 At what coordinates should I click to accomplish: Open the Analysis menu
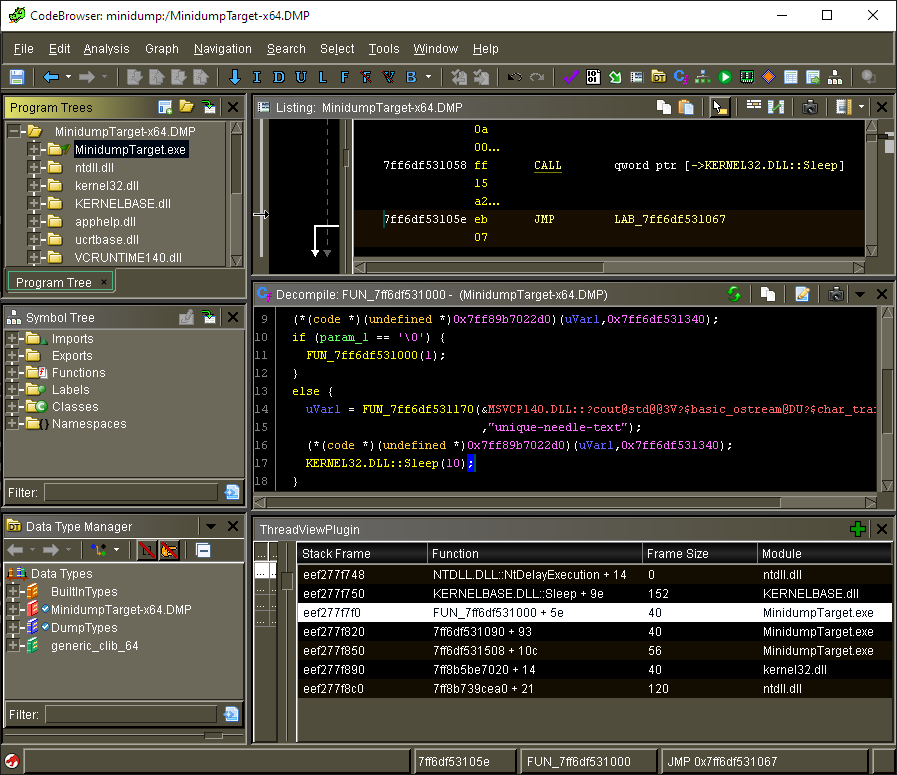[106, 49]
